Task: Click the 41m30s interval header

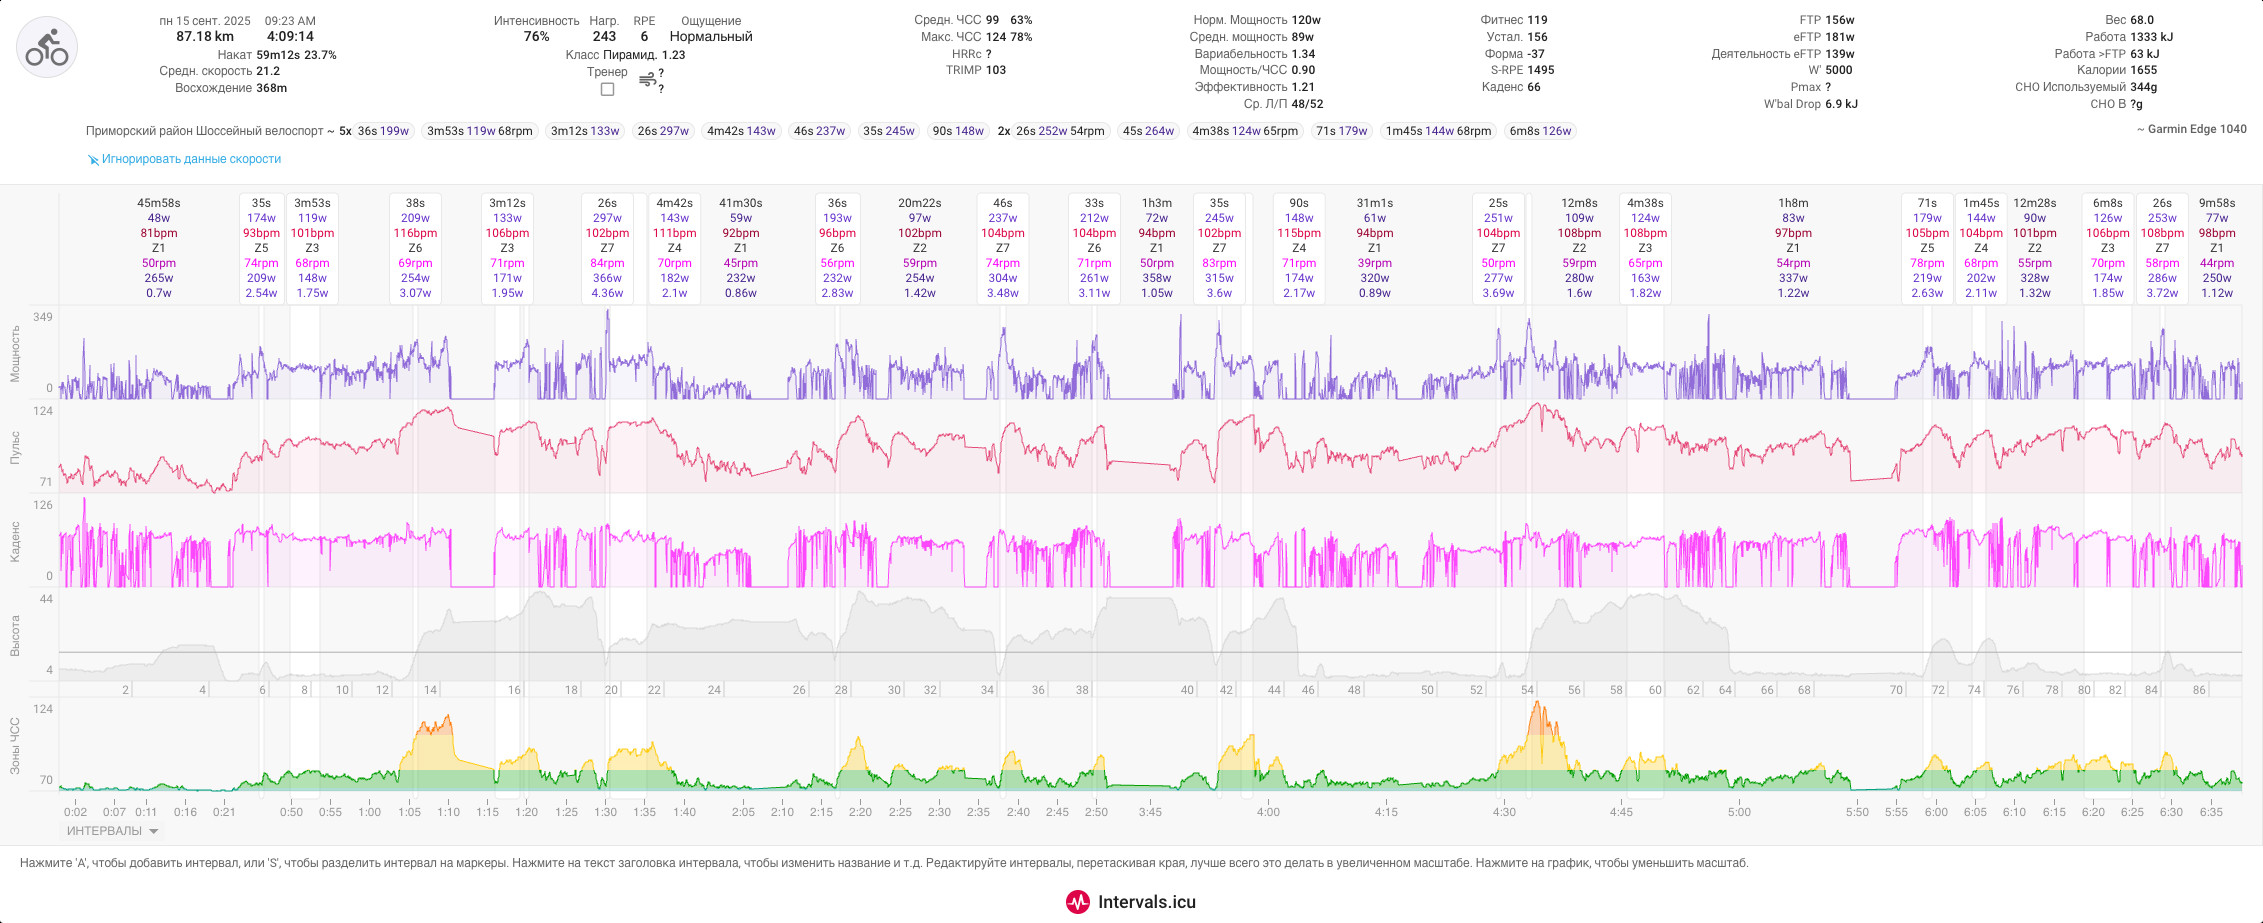Action: click(x=741, y=203)
